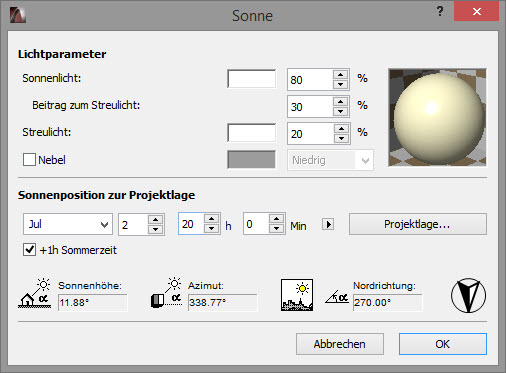The width and height of the screenshot is (506, 373).
Task: Click the north compass dial
Action: coord(468,295)
